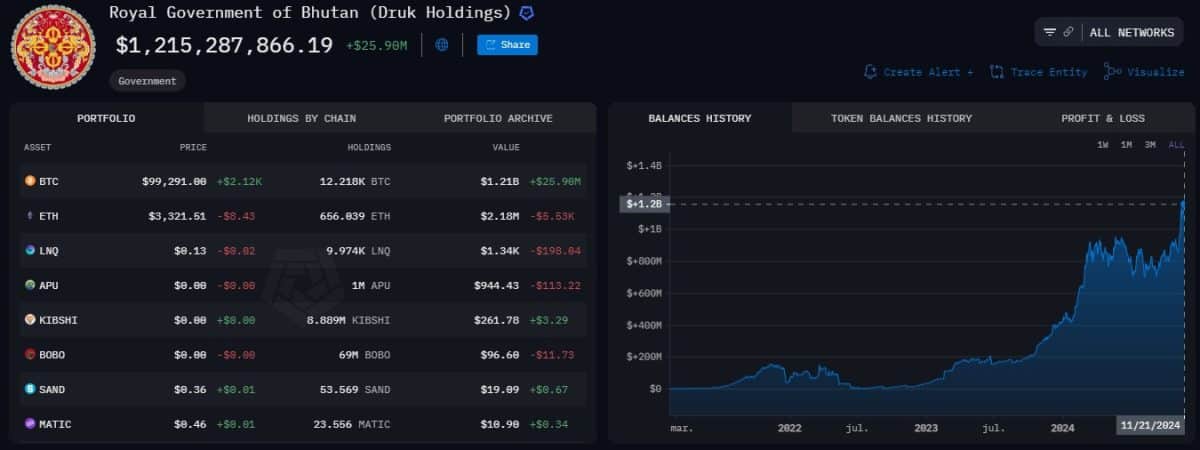Open the ALL NETWORKS selector
Image resolution: width=1200 pixels, height=450 pixels.
click(1132, 32)
